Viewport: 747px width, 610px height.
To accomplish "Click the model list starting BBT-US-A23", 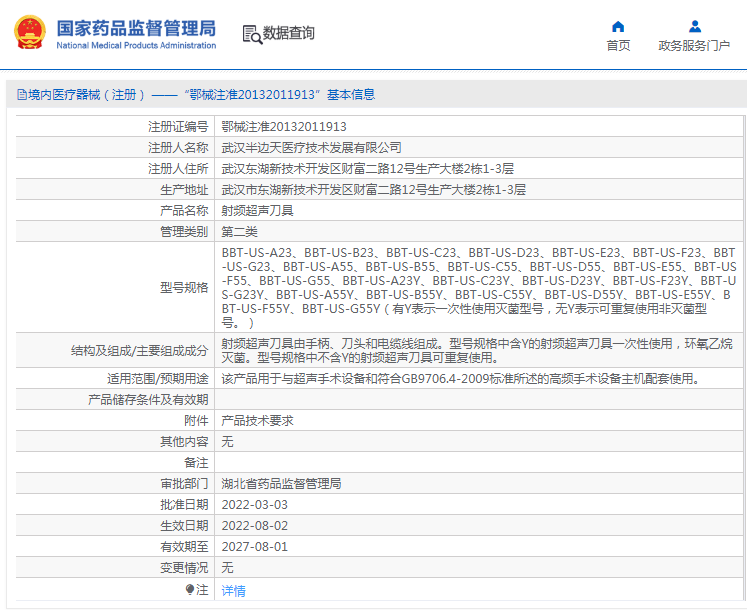I will tap(478, 287).
